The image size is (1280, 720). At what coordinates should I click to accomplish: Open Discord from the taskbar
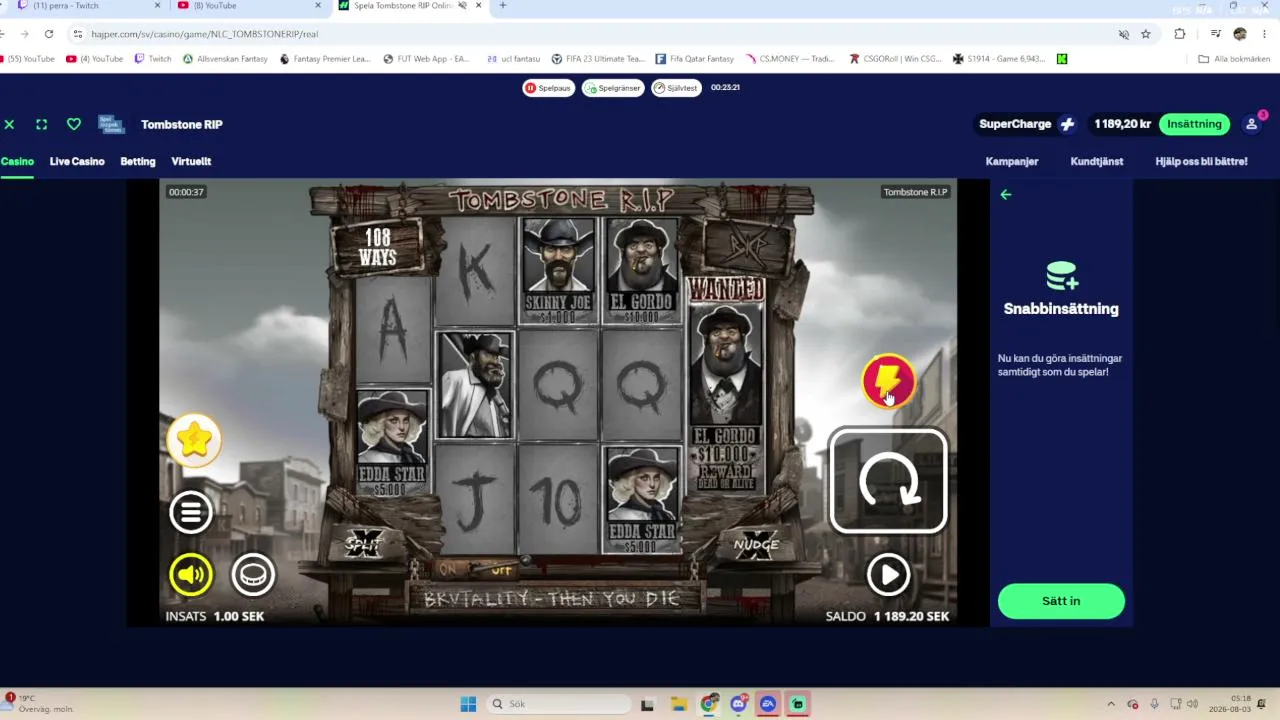(x=738, y=704)
